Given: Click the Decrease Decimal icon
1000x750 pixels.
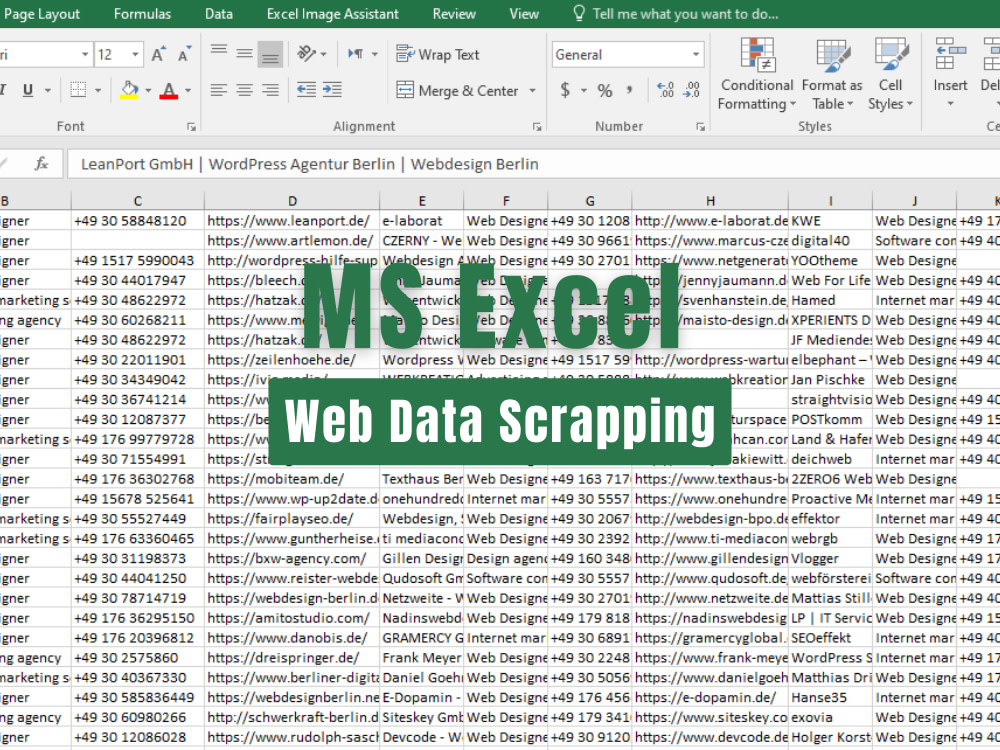Looking at the screenshot, I should 691,90.
